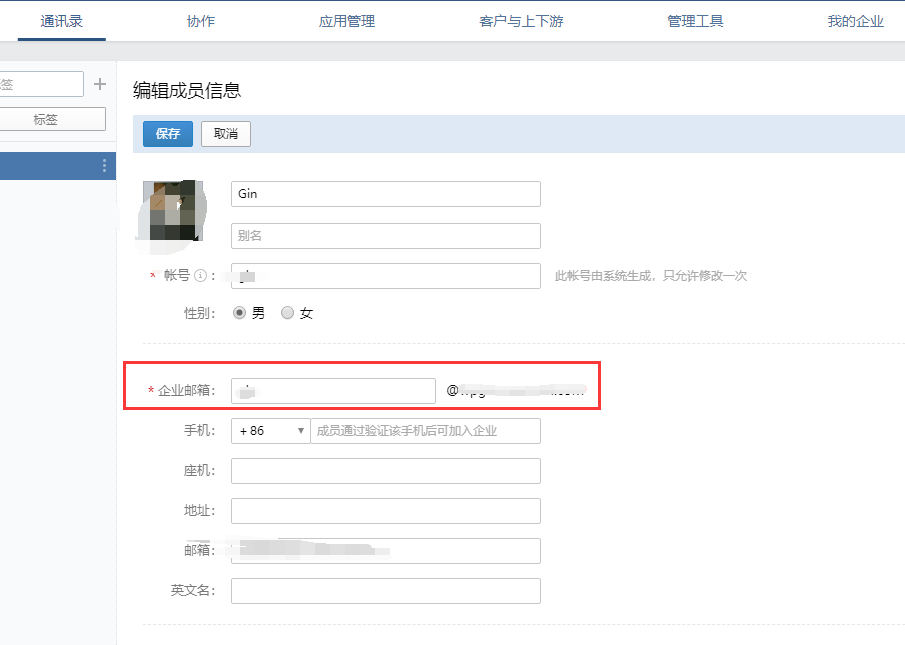The width and height of the screenshot is (905, 645).
Task: Open the +86 country code dropdown
Action: tap(270, 431)
